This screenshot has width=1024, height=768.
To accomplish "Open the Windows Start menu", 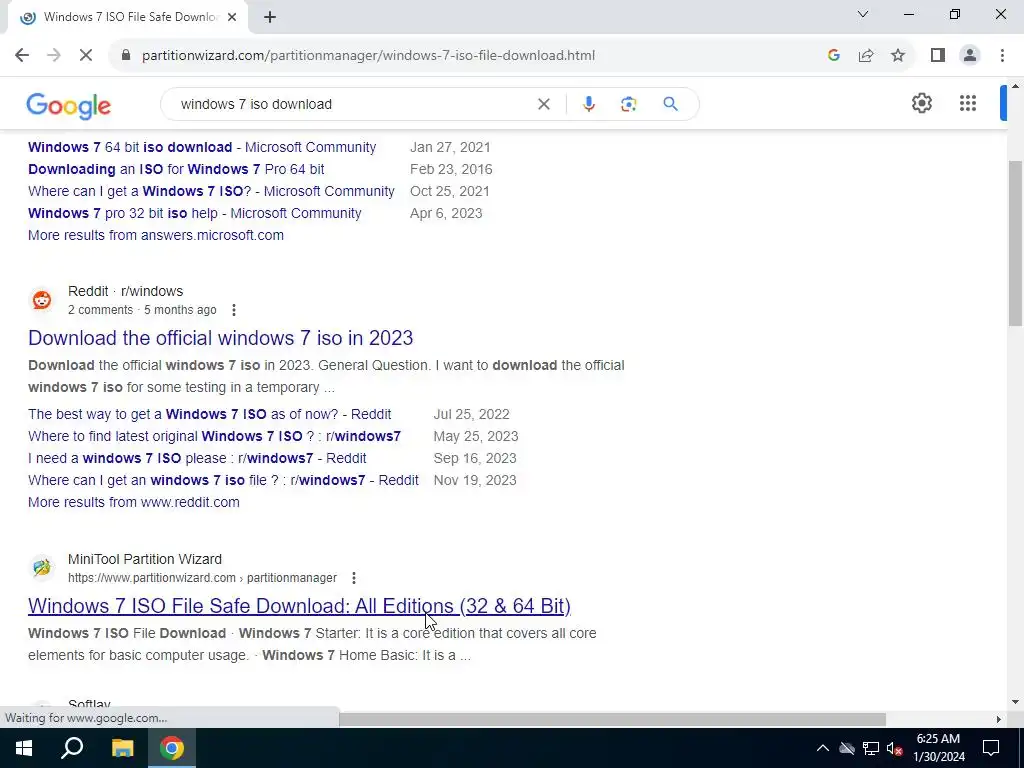I will tap(24, 748).
